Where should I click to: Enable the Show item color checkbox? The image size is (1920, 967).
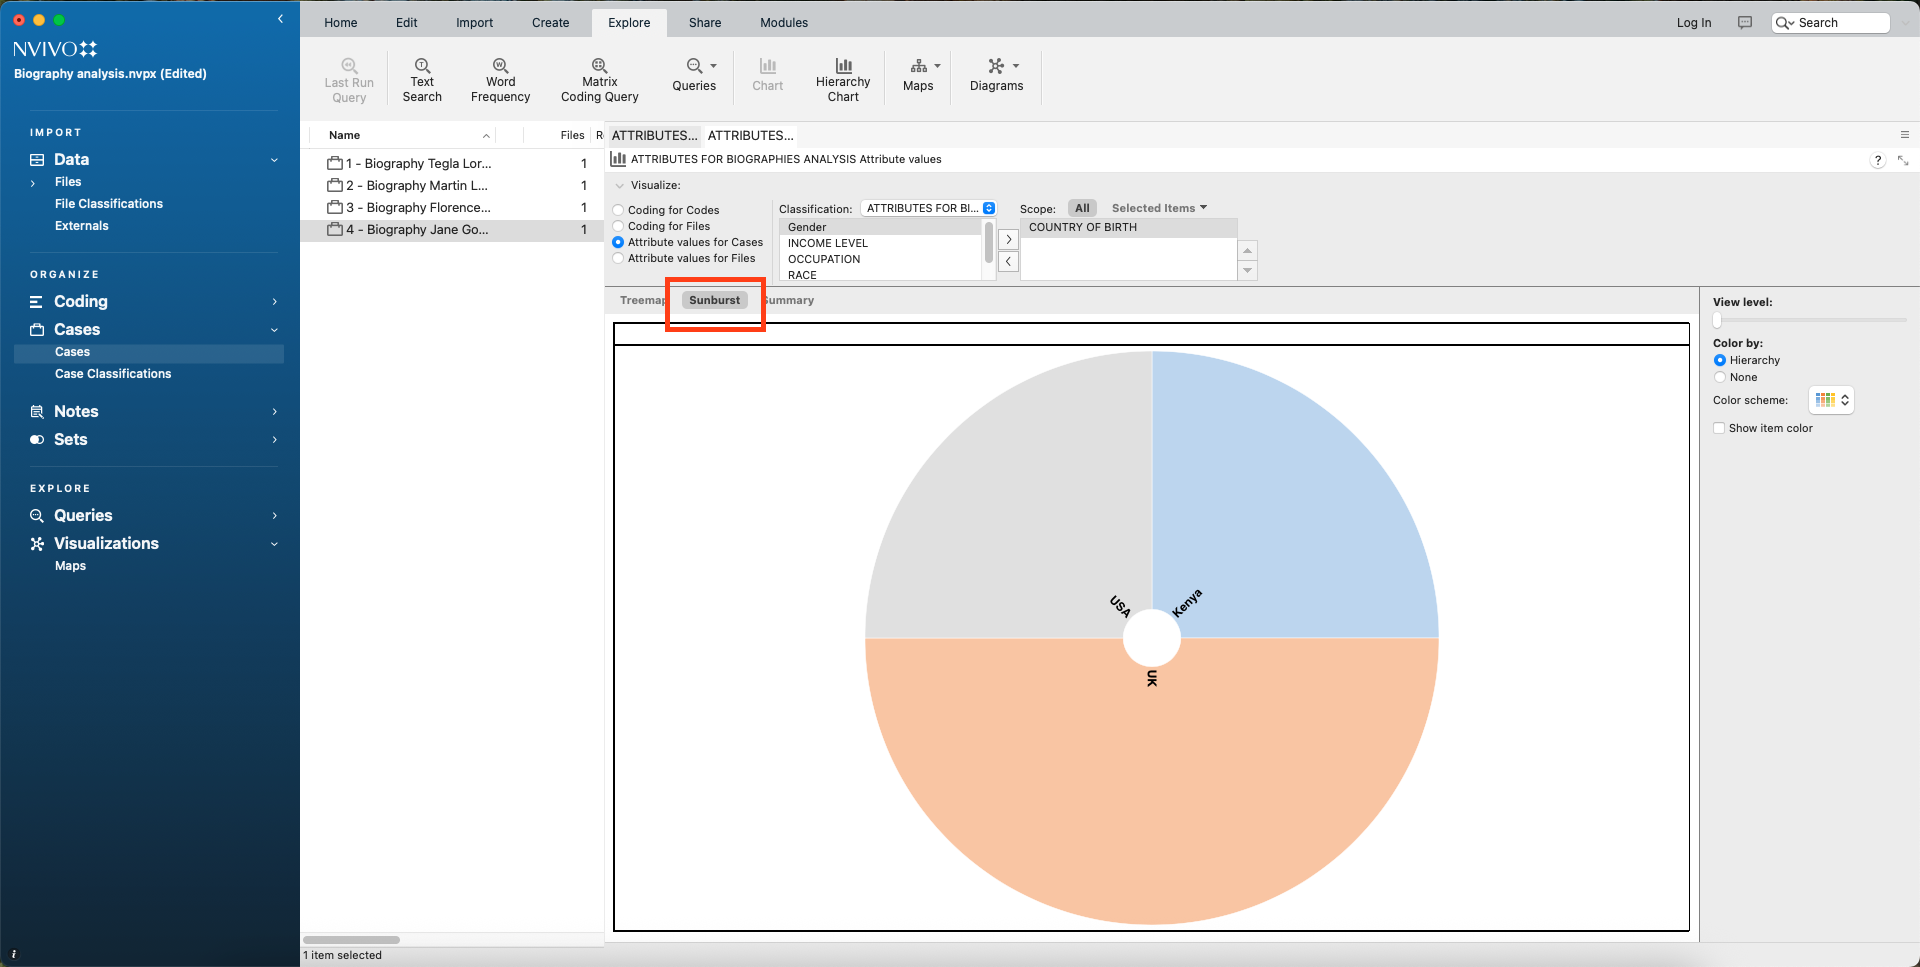pos(1719,428)
